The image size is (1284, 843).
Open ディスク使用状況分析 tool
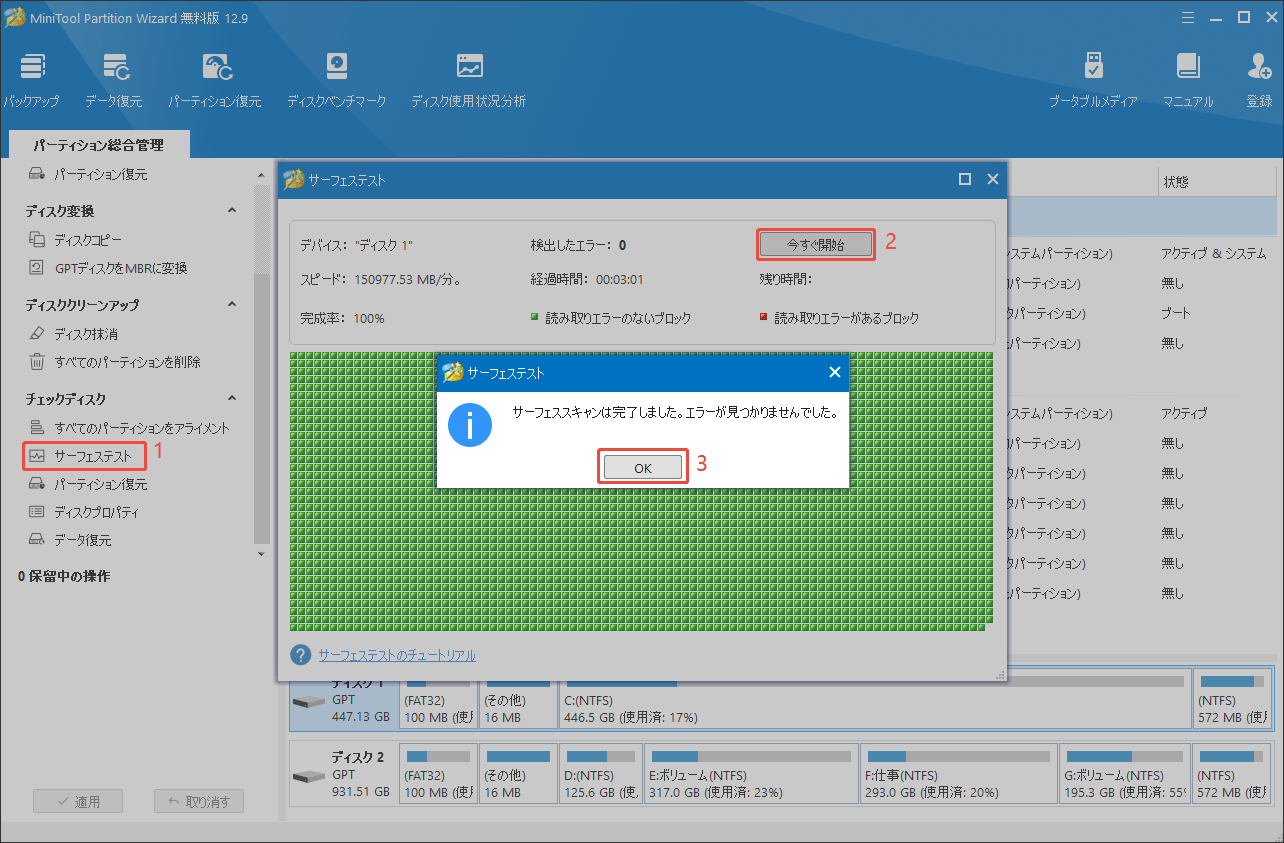pos(469,80)
